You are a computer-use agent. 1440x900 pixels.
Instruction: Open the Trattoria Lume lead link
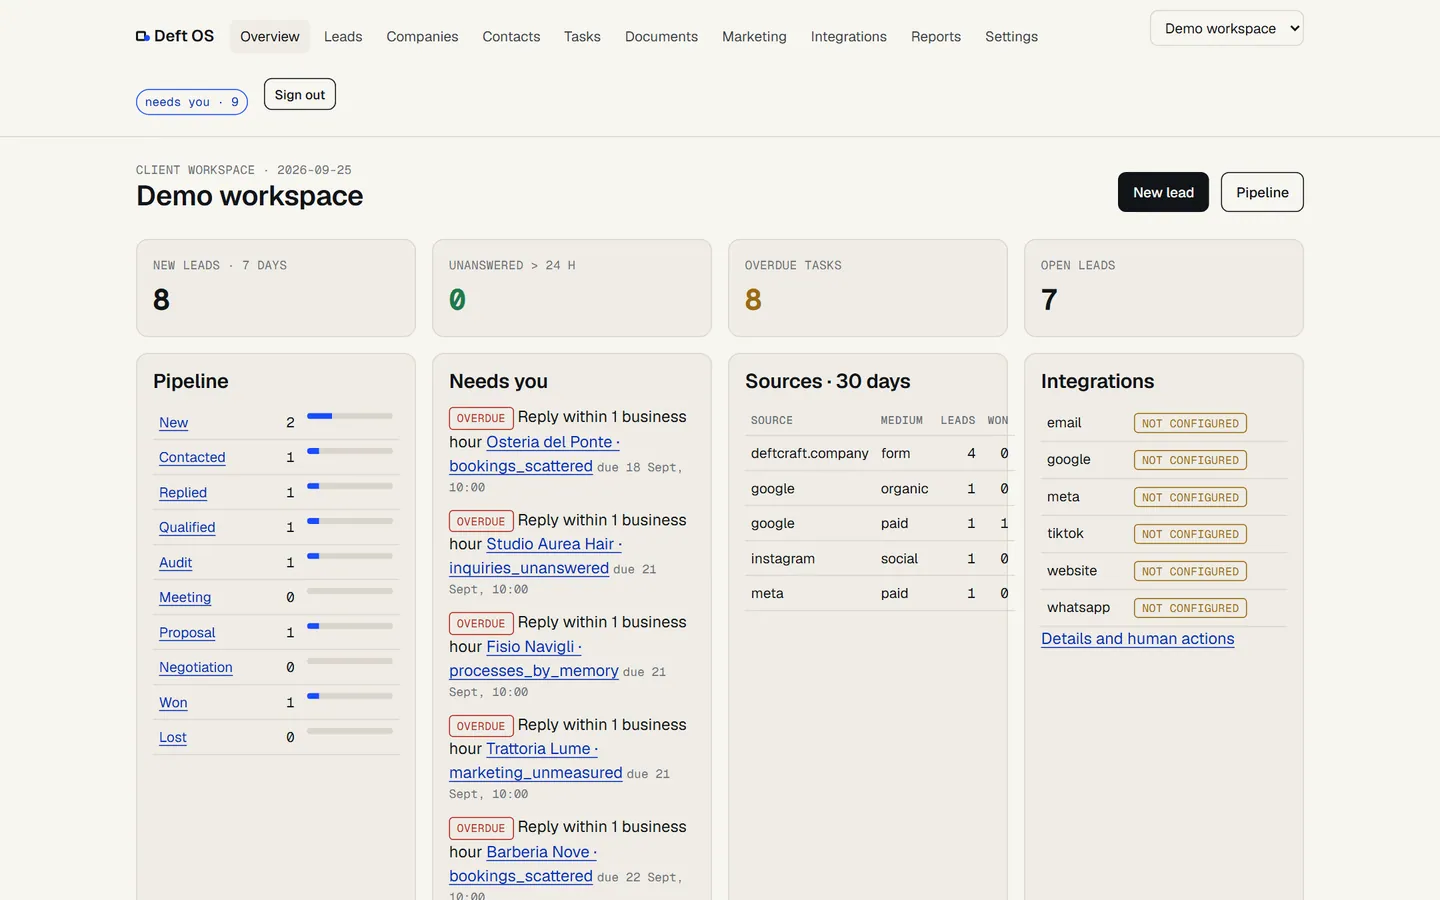tap(542, 748)
